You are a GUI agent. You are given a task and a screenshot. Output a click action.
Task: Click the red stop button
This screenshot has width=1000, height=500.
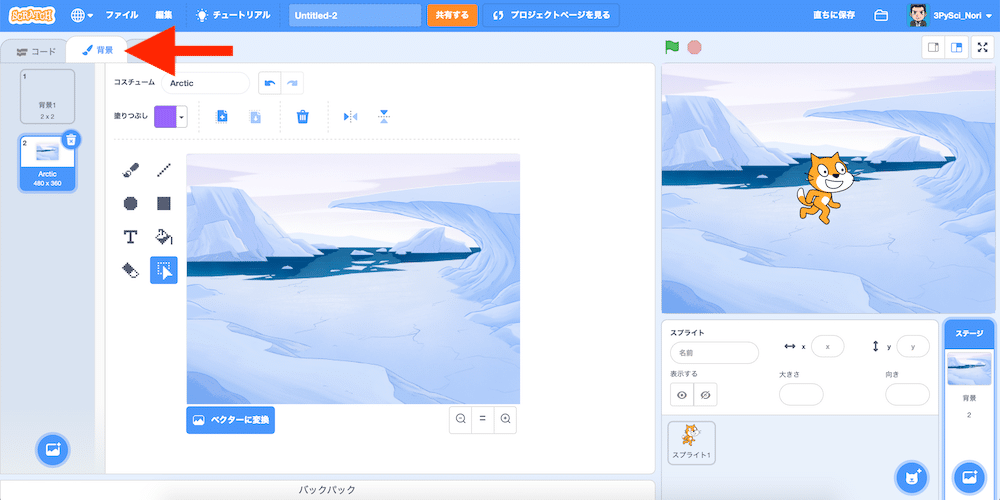point(695,47)
